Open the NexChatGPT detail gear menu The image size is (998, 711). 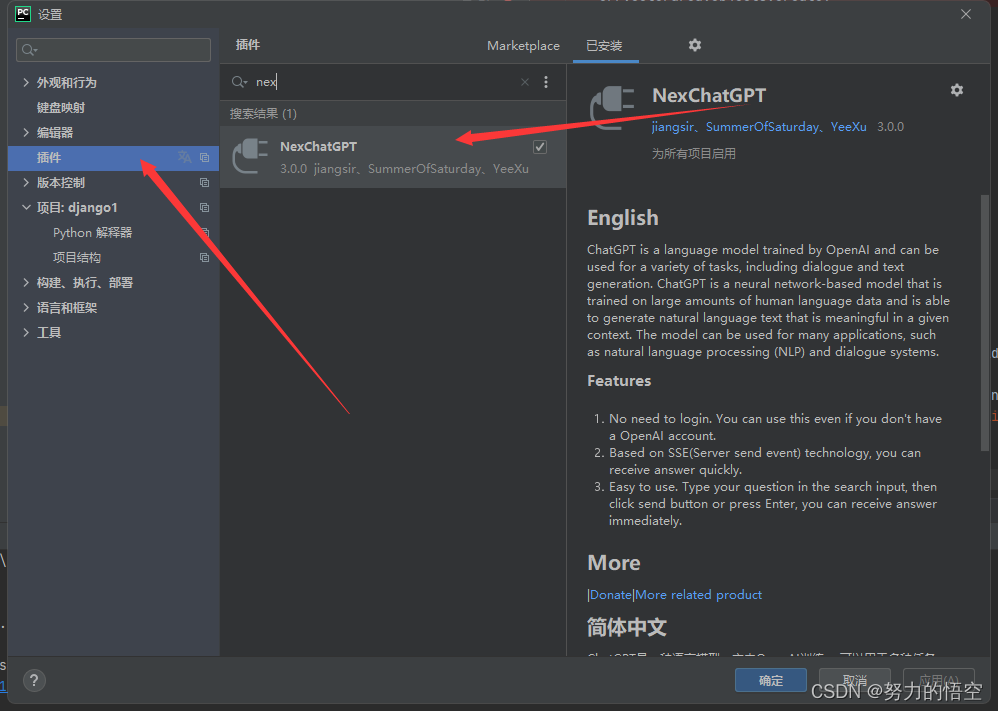[x=957, y=90]
